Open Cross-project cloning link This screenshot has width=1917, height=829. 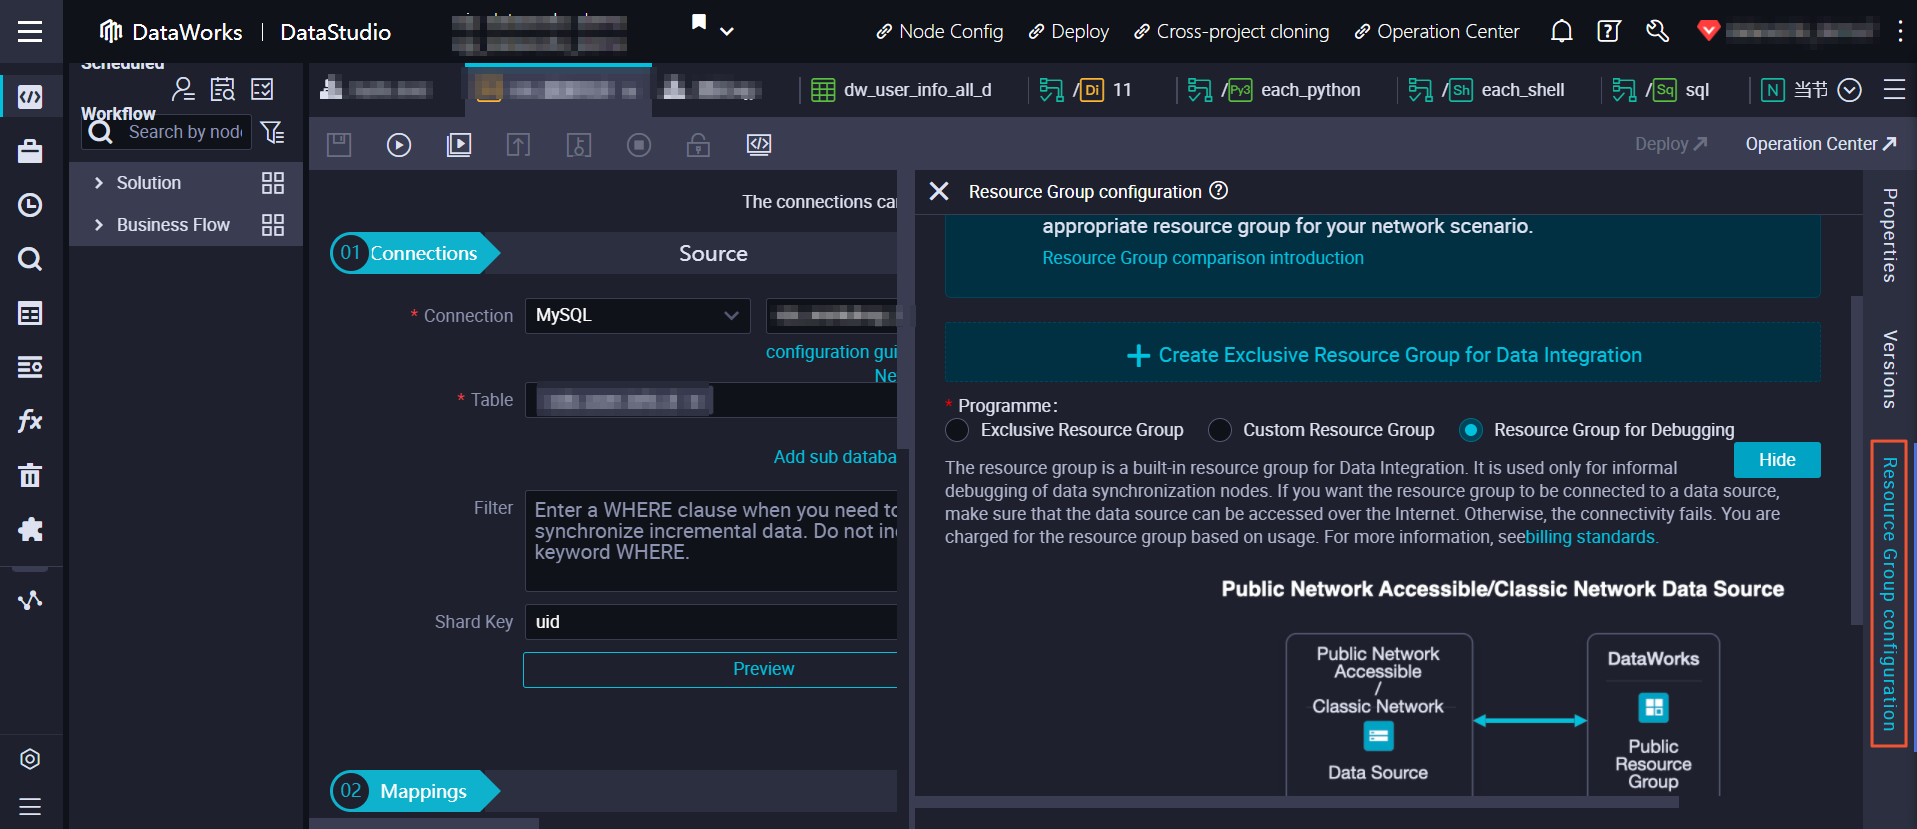(x=1231, y=32)
